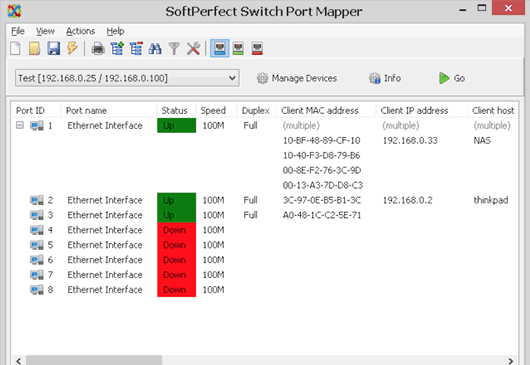Click the Speed column header
This screenshot has height=365, width=530.
(x=216, y=111)
